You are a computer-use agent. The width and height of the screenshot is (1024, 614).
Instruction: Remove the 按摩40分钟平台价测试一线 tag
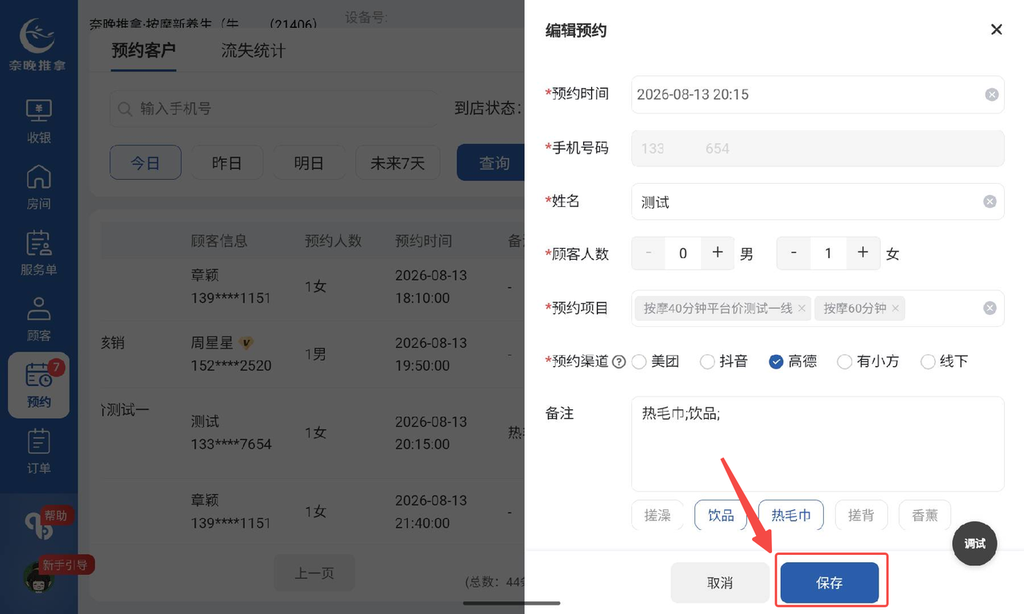[x=801, y=308]
